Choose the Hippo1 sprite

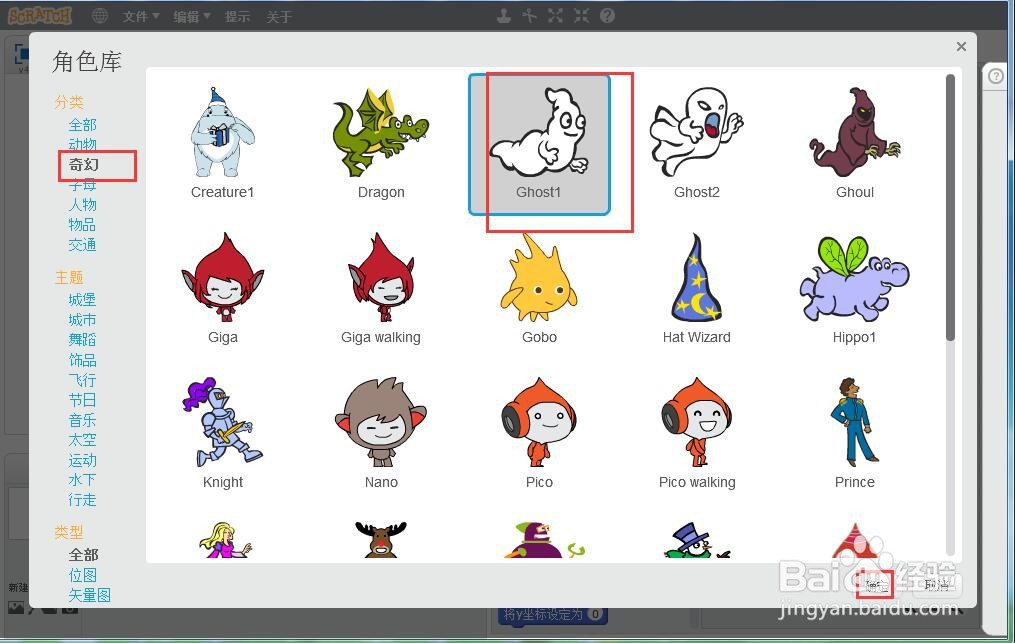(854, 288)
